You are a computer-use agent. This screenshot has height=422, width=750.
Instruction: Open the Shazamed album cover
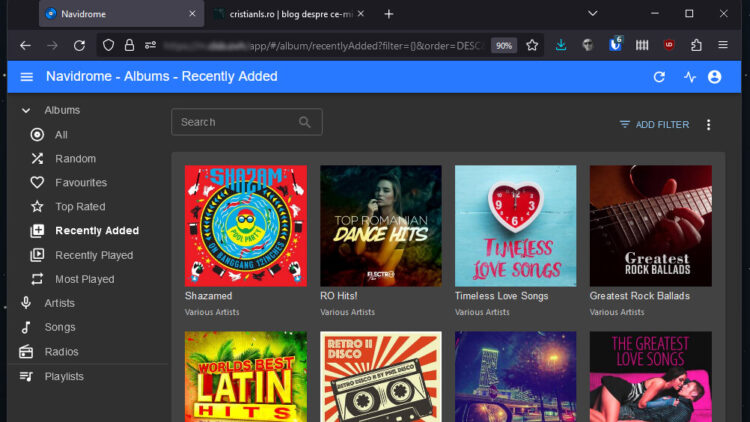(245, 226)
